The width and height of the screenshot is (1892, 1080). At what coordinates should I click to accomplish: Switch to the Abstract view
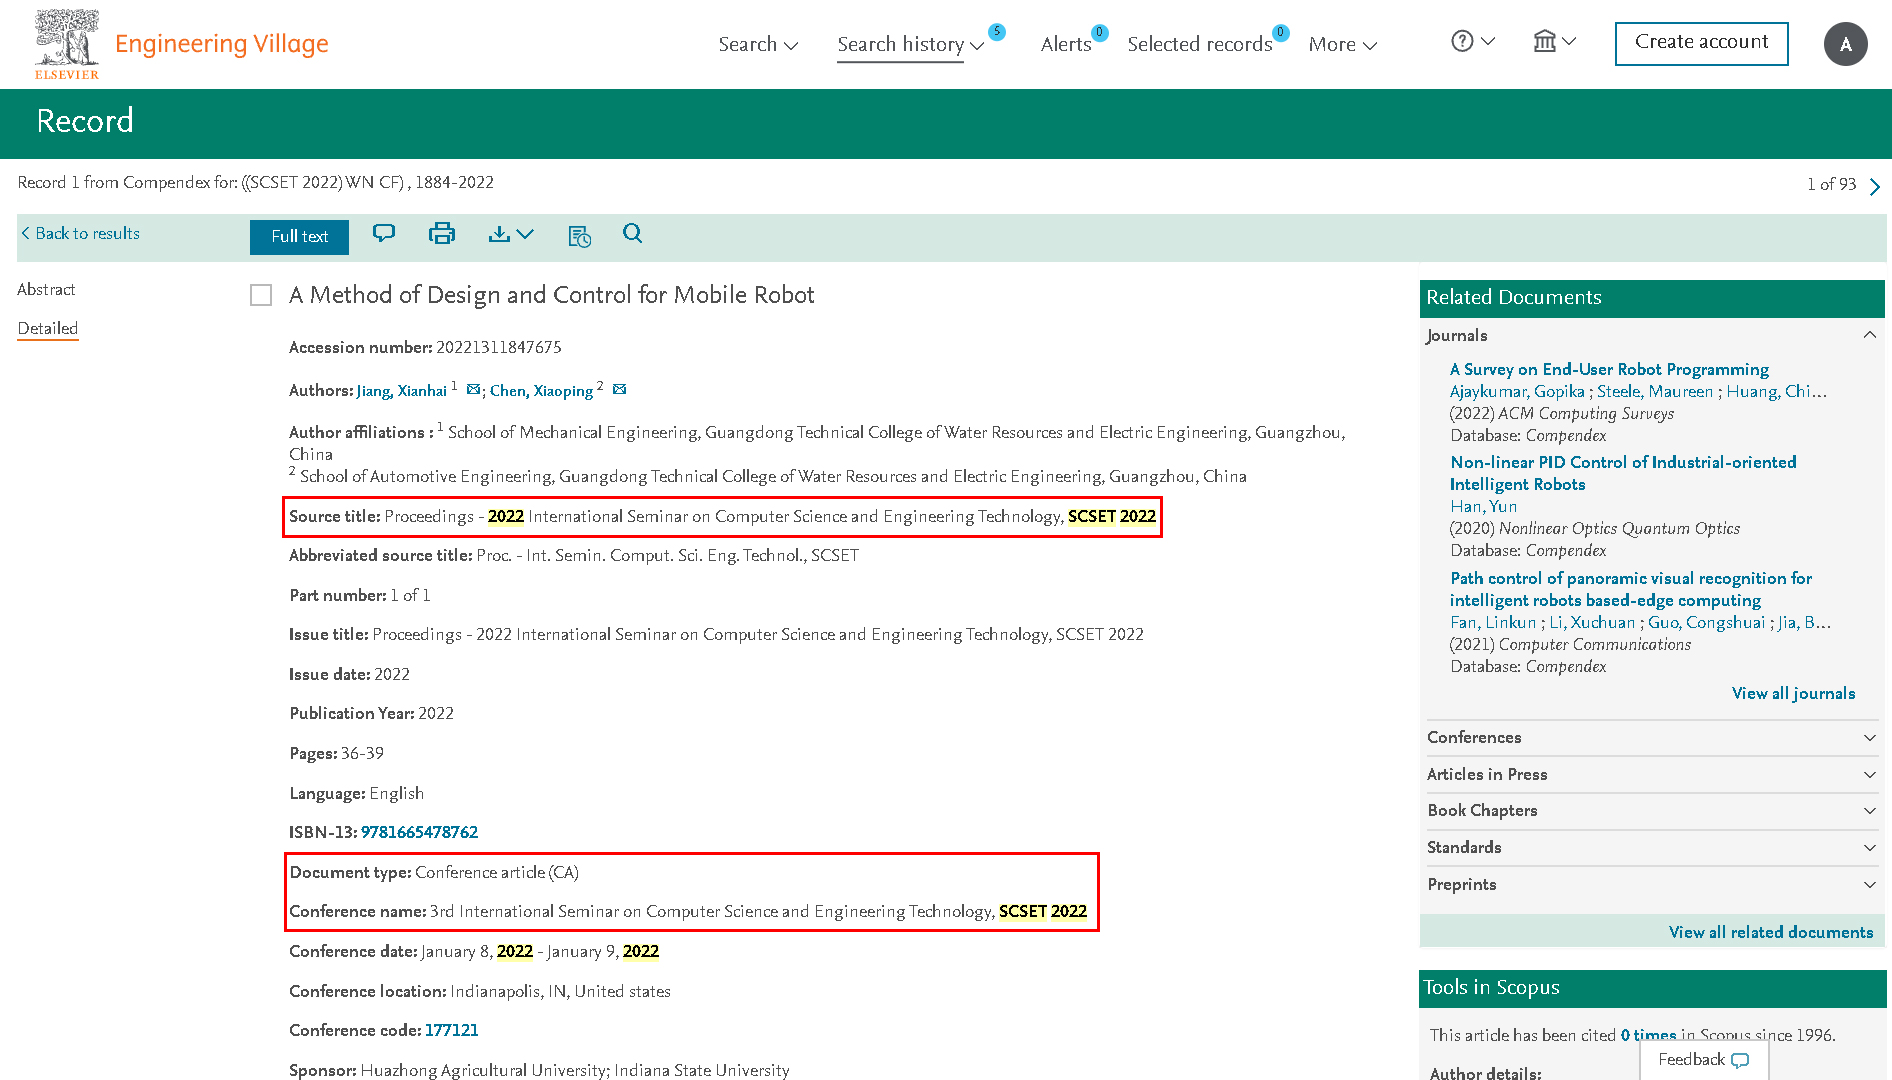pyautogui.click(x=46, y=289)
